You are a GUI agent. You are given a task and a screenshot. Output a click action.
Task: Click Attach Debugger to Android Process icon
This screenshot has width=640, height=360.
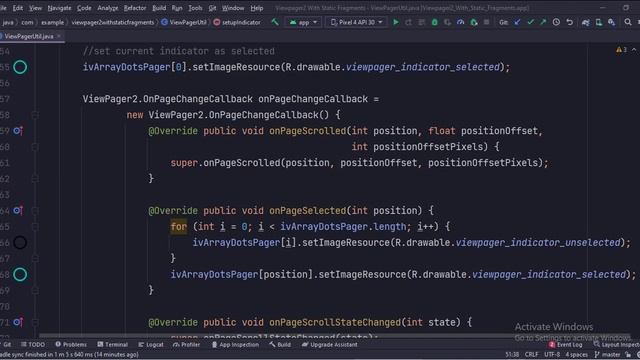(x=473, y=22)
